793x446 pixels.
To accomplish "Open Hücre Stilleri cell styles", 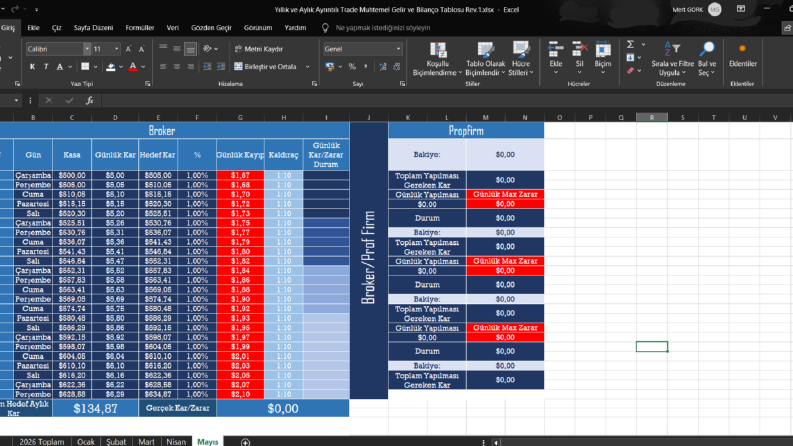I will (x=521, y=59).
